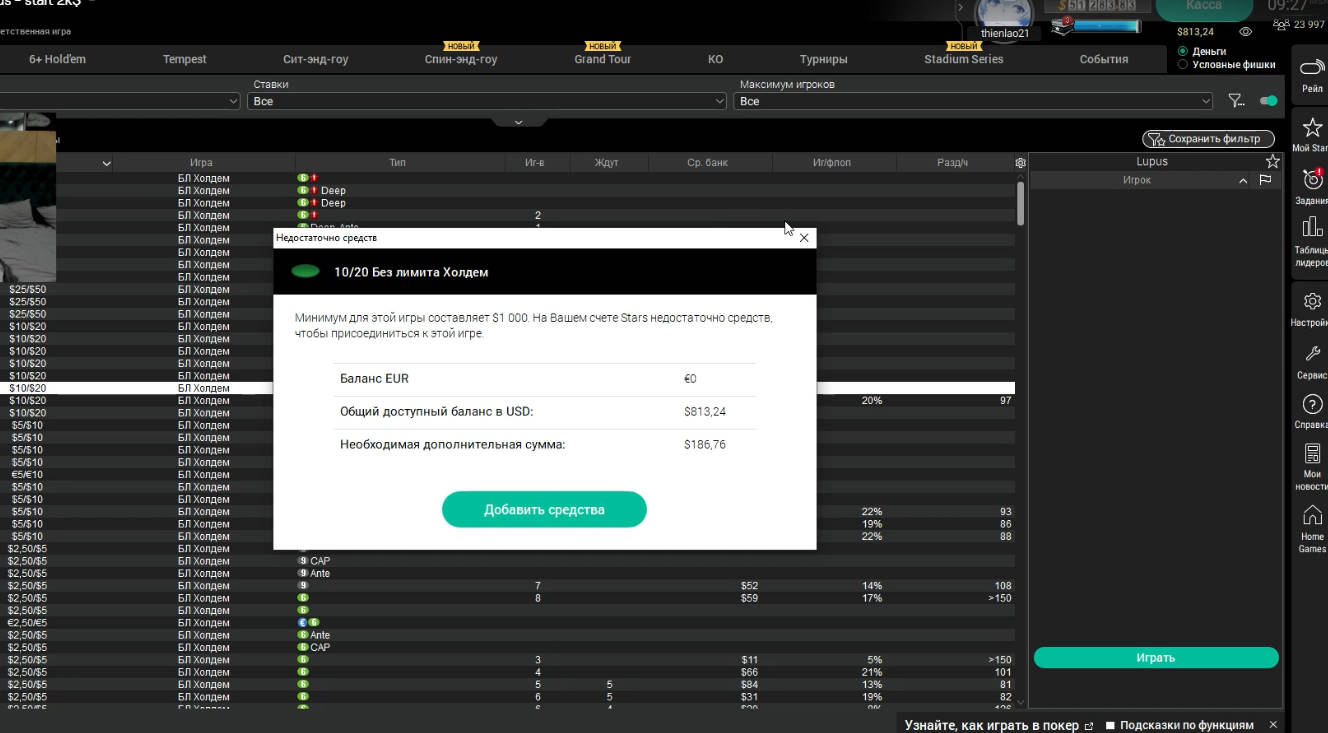Image resolution: width=1328 pixels, height=733 pixels.
Task: Click the Добавить средства button
Action: click(x=544, y=509)
